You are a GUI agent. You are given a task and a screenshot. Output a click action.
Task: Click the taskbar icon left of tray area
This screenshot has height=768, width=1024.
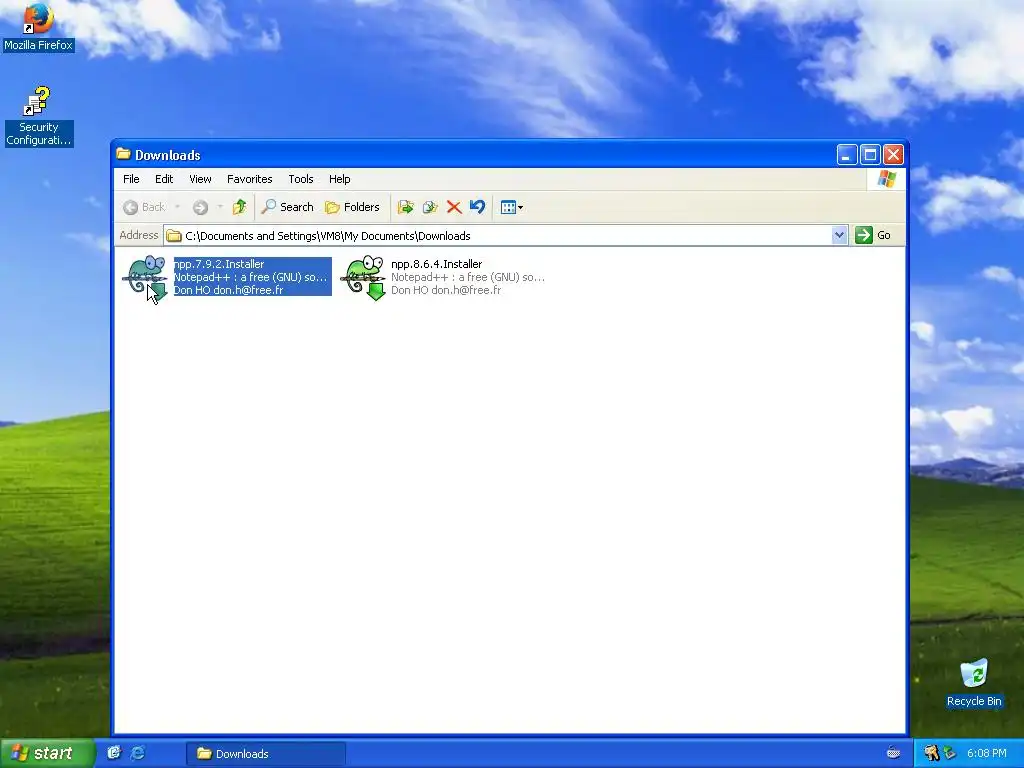(893, 754)
